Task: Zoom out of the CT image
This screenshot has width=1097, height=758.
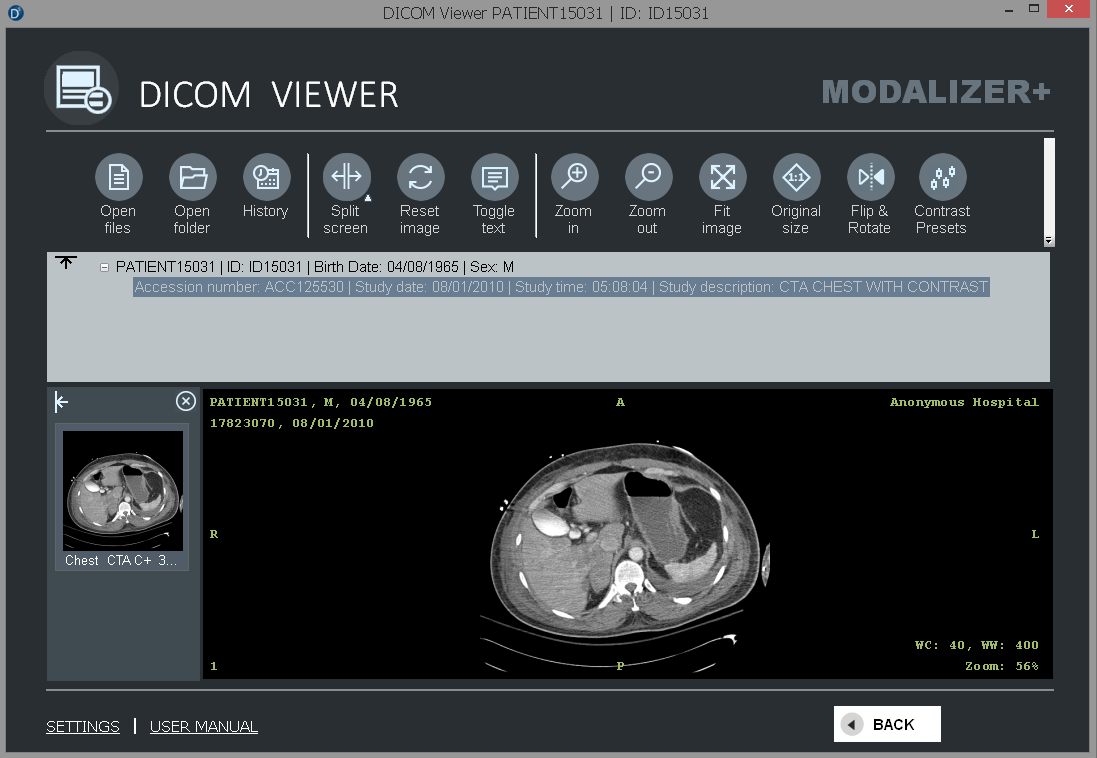Action: (648, 179)
